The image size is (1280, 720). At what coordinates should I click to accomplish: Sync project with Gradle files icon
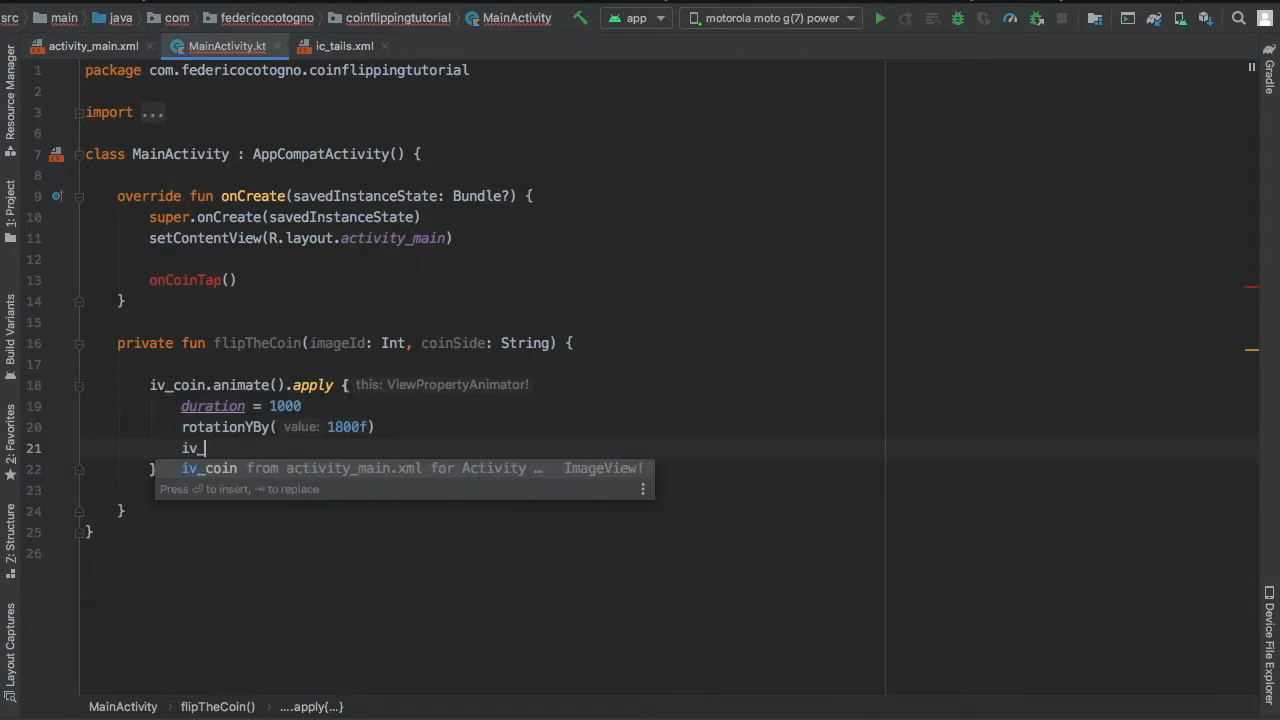[1154, 18]
